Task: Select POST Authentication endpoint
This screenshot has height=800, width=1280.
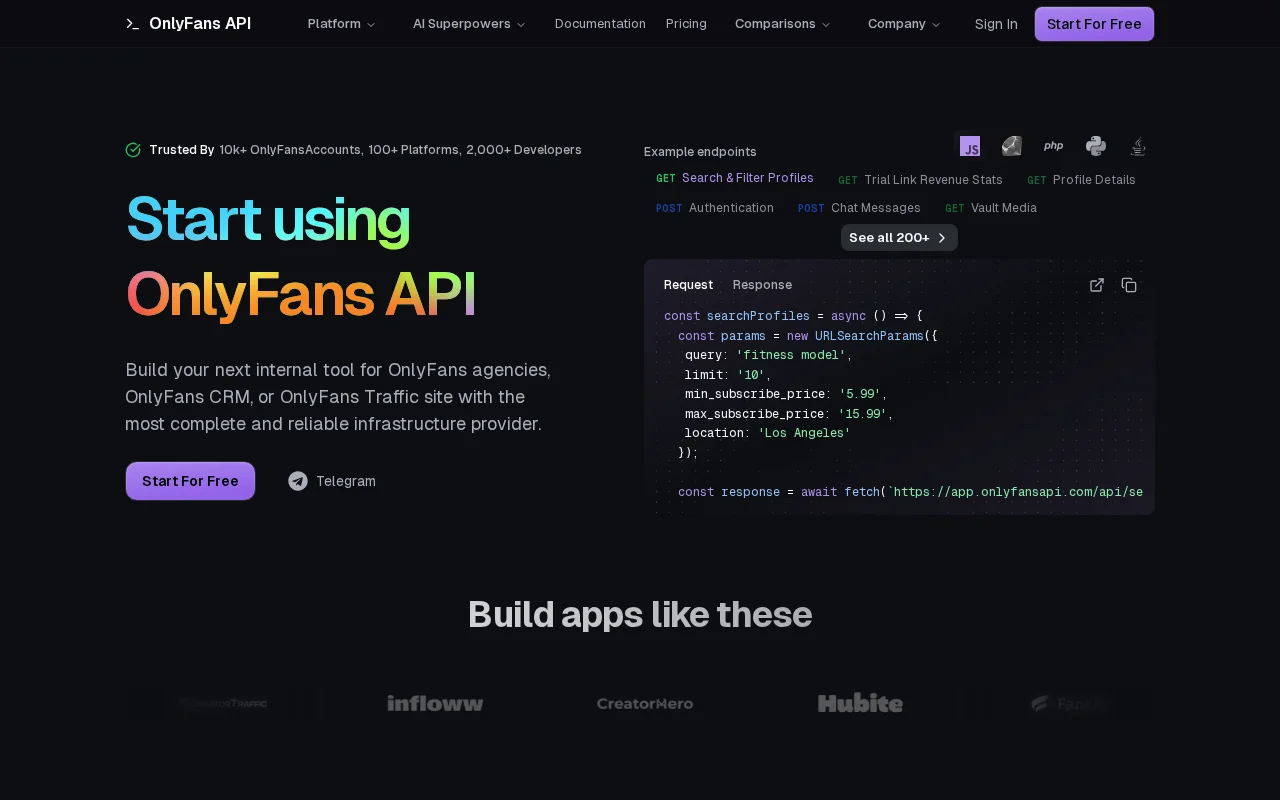Action: coord(715,208)
